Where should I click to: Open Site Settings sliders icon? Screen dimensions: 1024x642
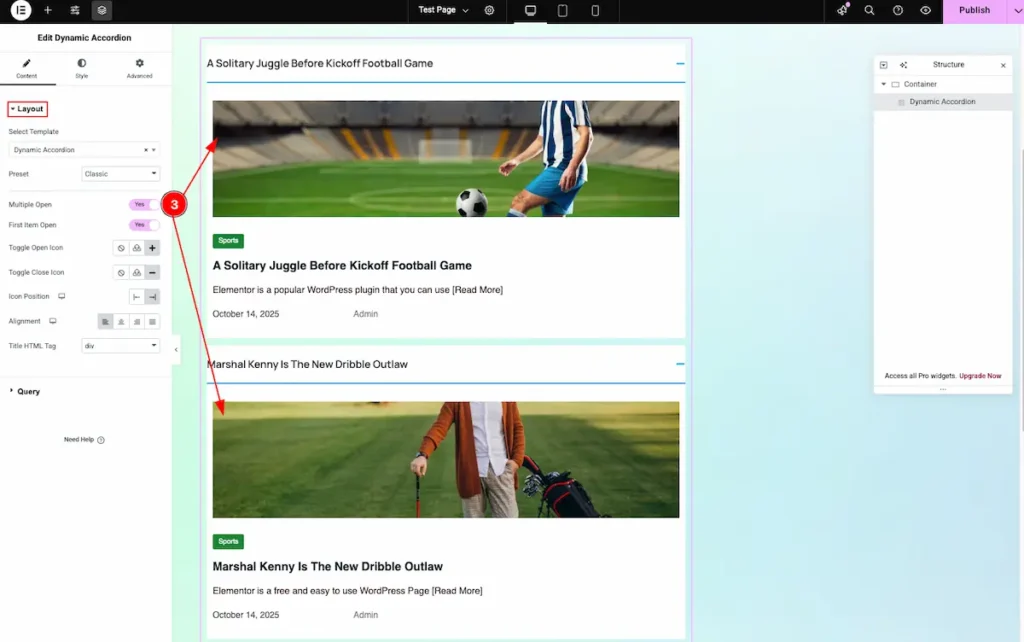pyautogui.click(x=75, y=10)
